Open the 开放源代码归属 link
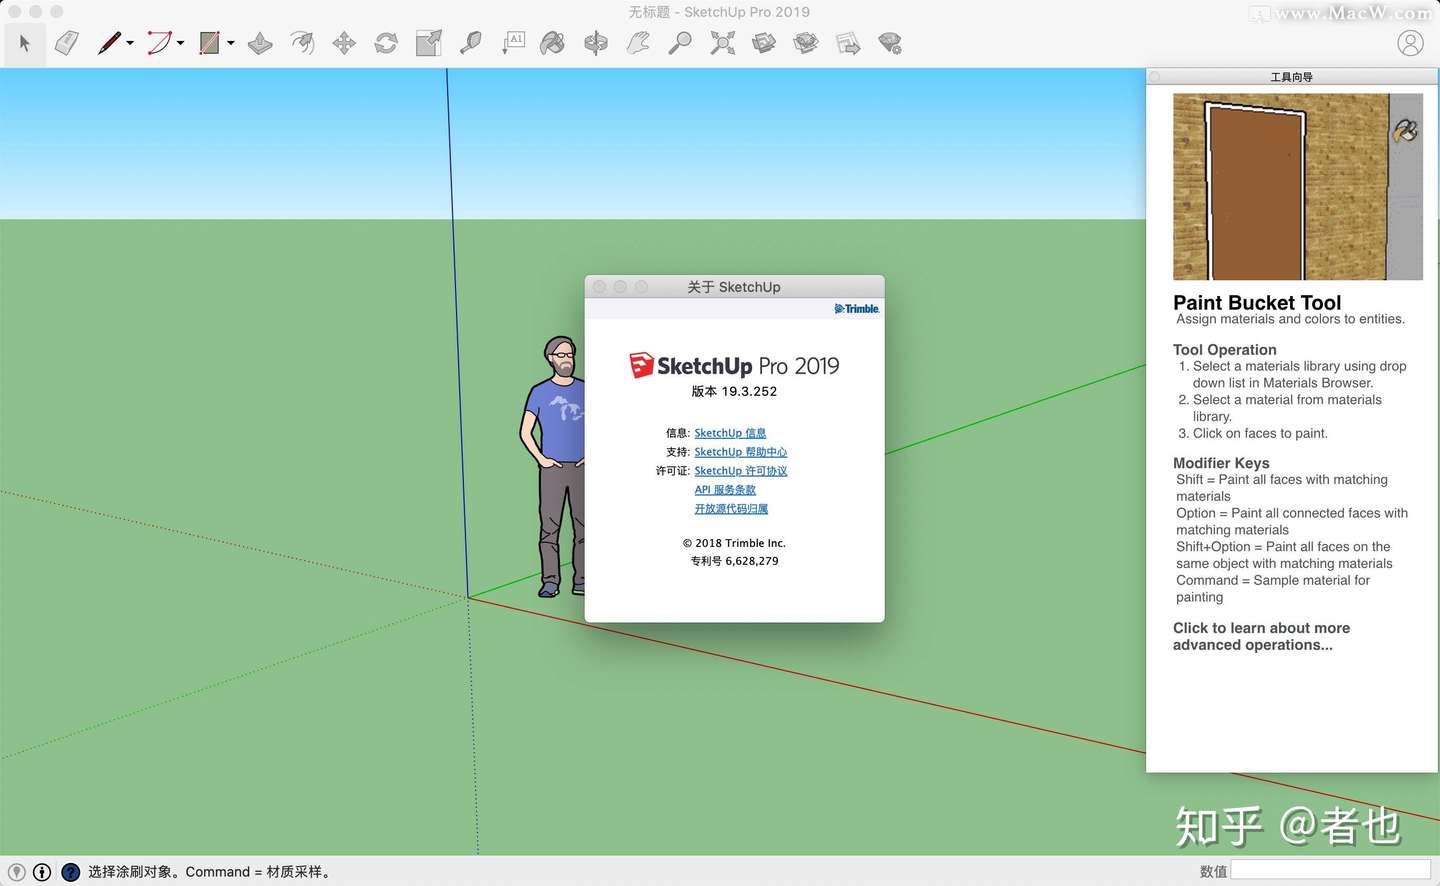This screenshot has height=886, width=1440. coord(731,509)
